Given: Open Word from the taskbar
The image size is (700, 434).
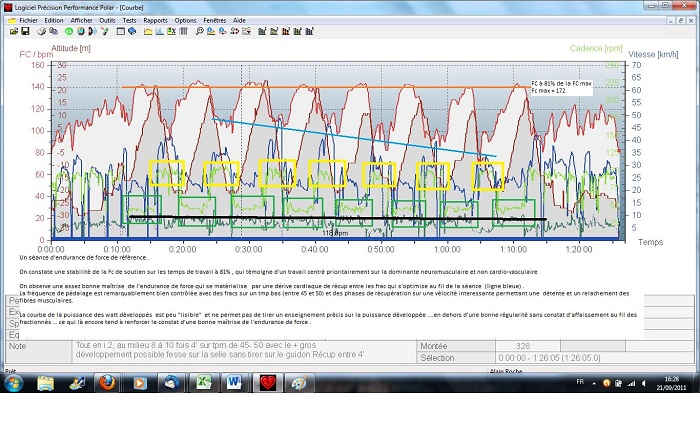Looking at the screenshot, I should pyautogui.click(x=234, y=383).
